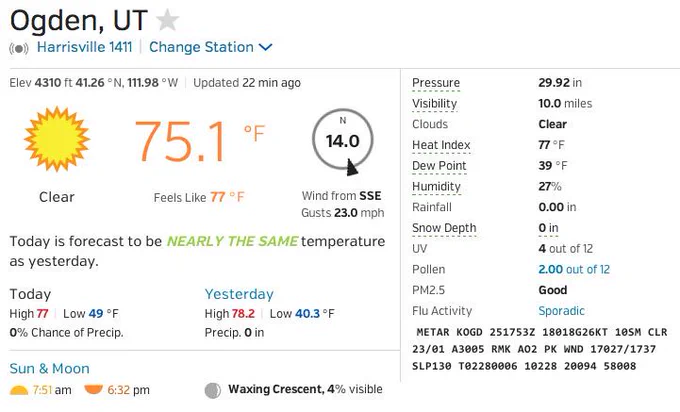Click the Pressure label definition

pos(436,83)
